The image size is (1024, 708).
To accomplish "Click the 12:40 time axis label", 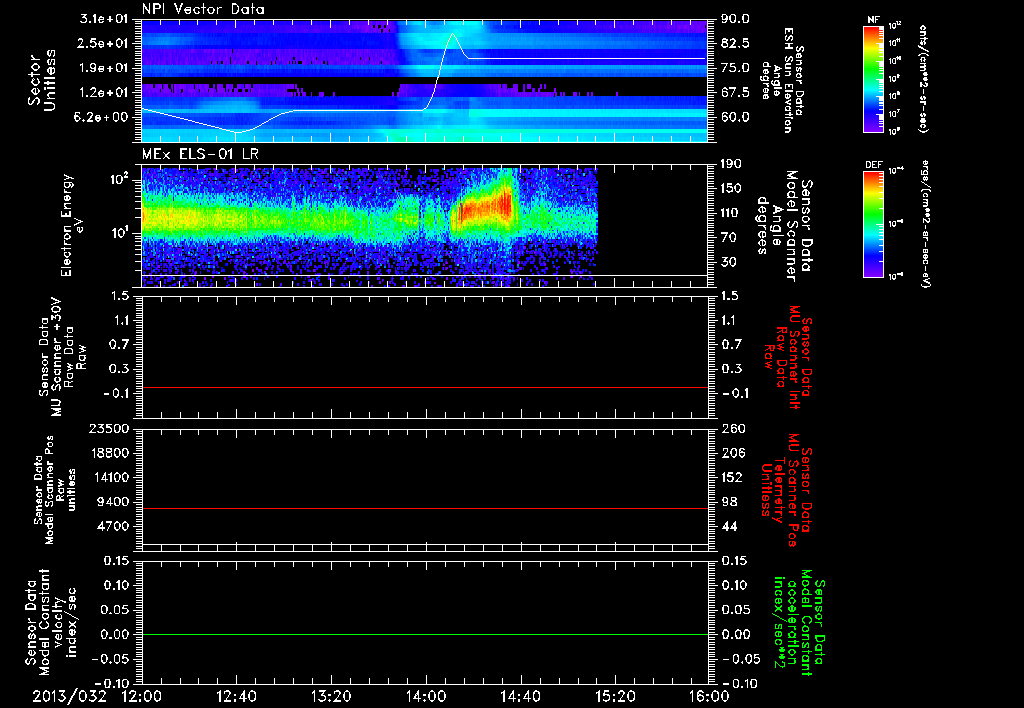I will click(x=236, y=696).
